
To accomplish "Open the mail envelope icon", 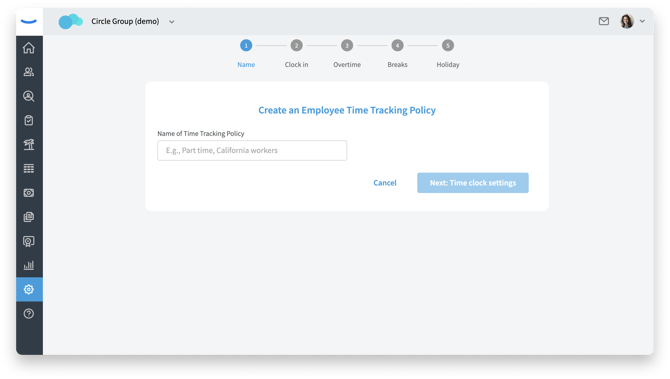I will click(604, 21).
